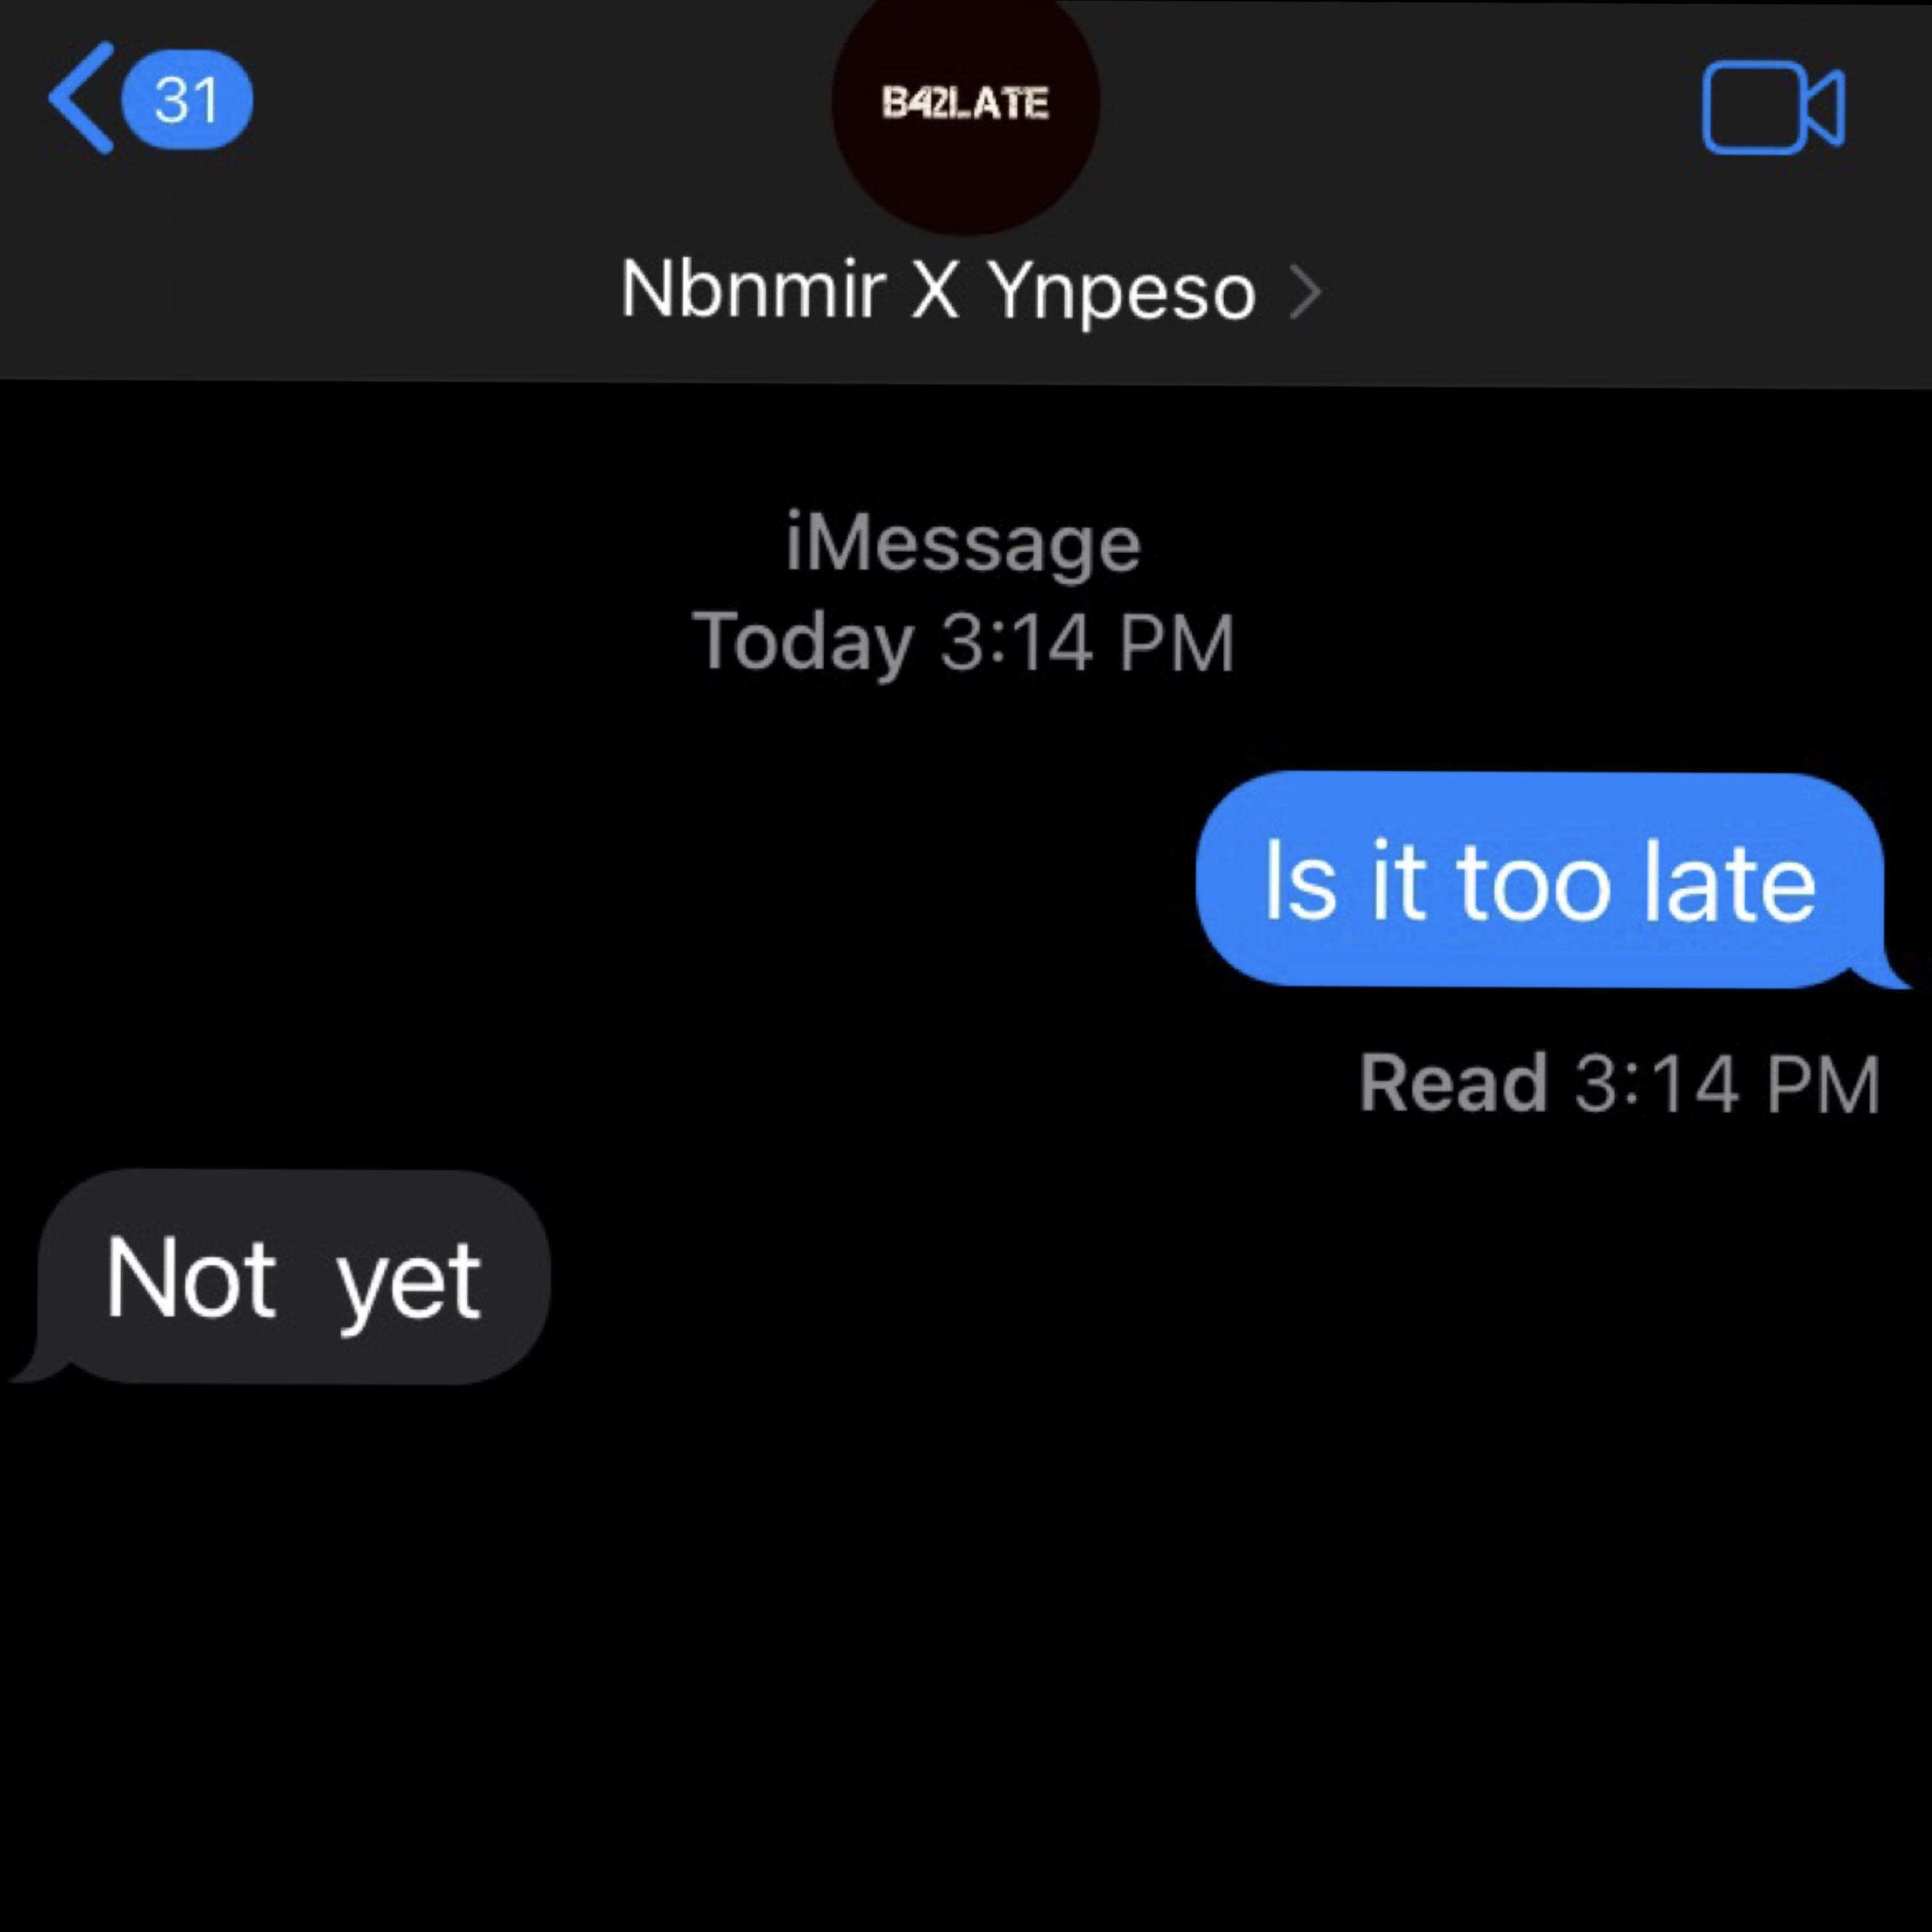Tap the Read 3:14 PM receipt
The height and width of the screenshot is (1932, 1932).
point(1619,1084)
